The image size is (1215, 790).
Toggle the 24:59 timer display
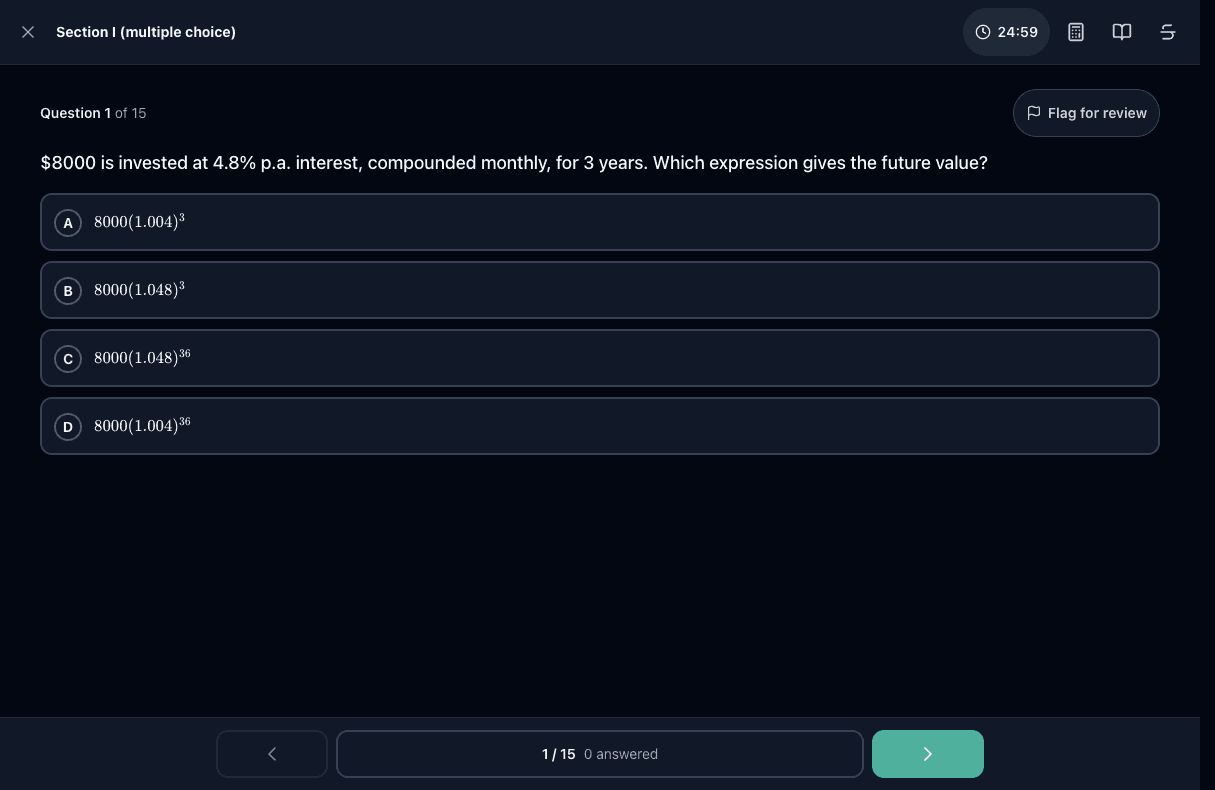point(1006,32)
